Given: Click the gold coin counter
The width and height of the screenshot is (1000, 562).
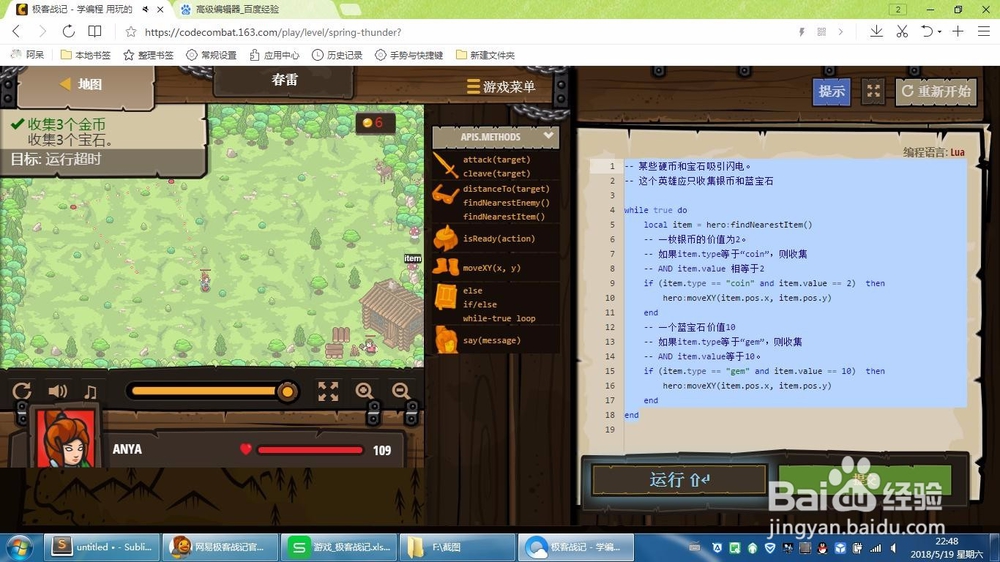Looking at the screenshot, I should click(374, 122).
